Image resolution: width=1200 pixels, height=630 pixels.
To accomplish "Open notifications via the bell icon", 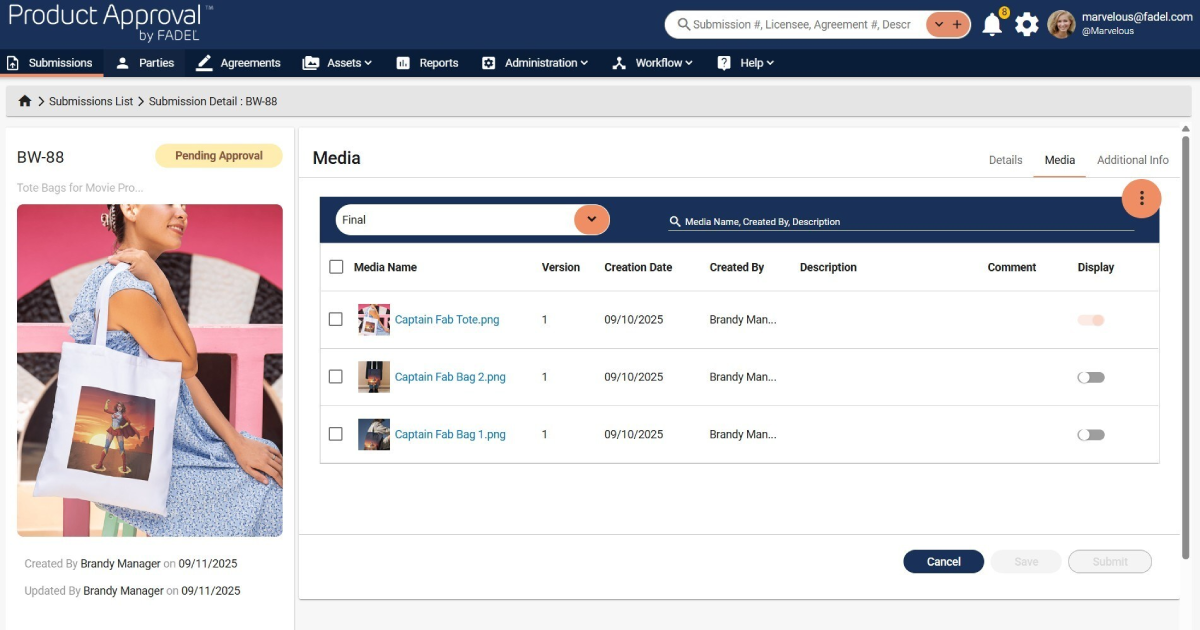I will coord(992,24).
